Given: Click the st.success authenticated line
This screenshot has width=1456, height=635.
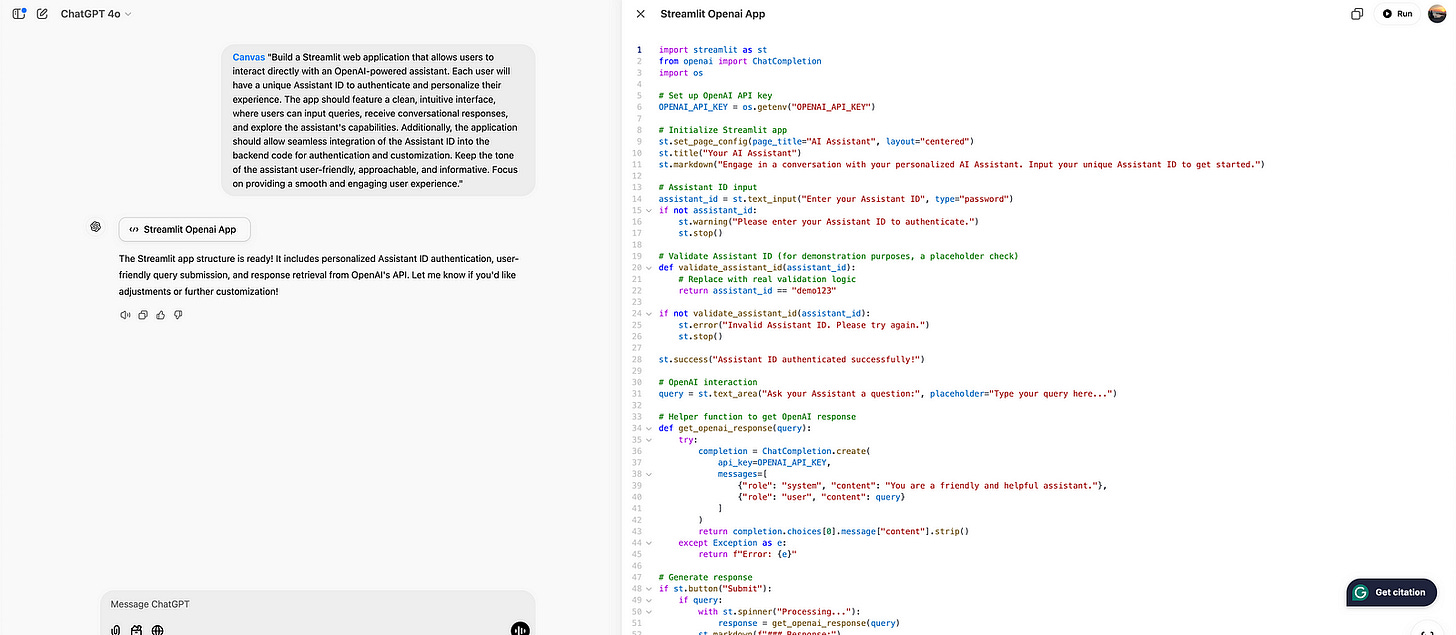Looking at the screenshot, I should click(792, 359).
